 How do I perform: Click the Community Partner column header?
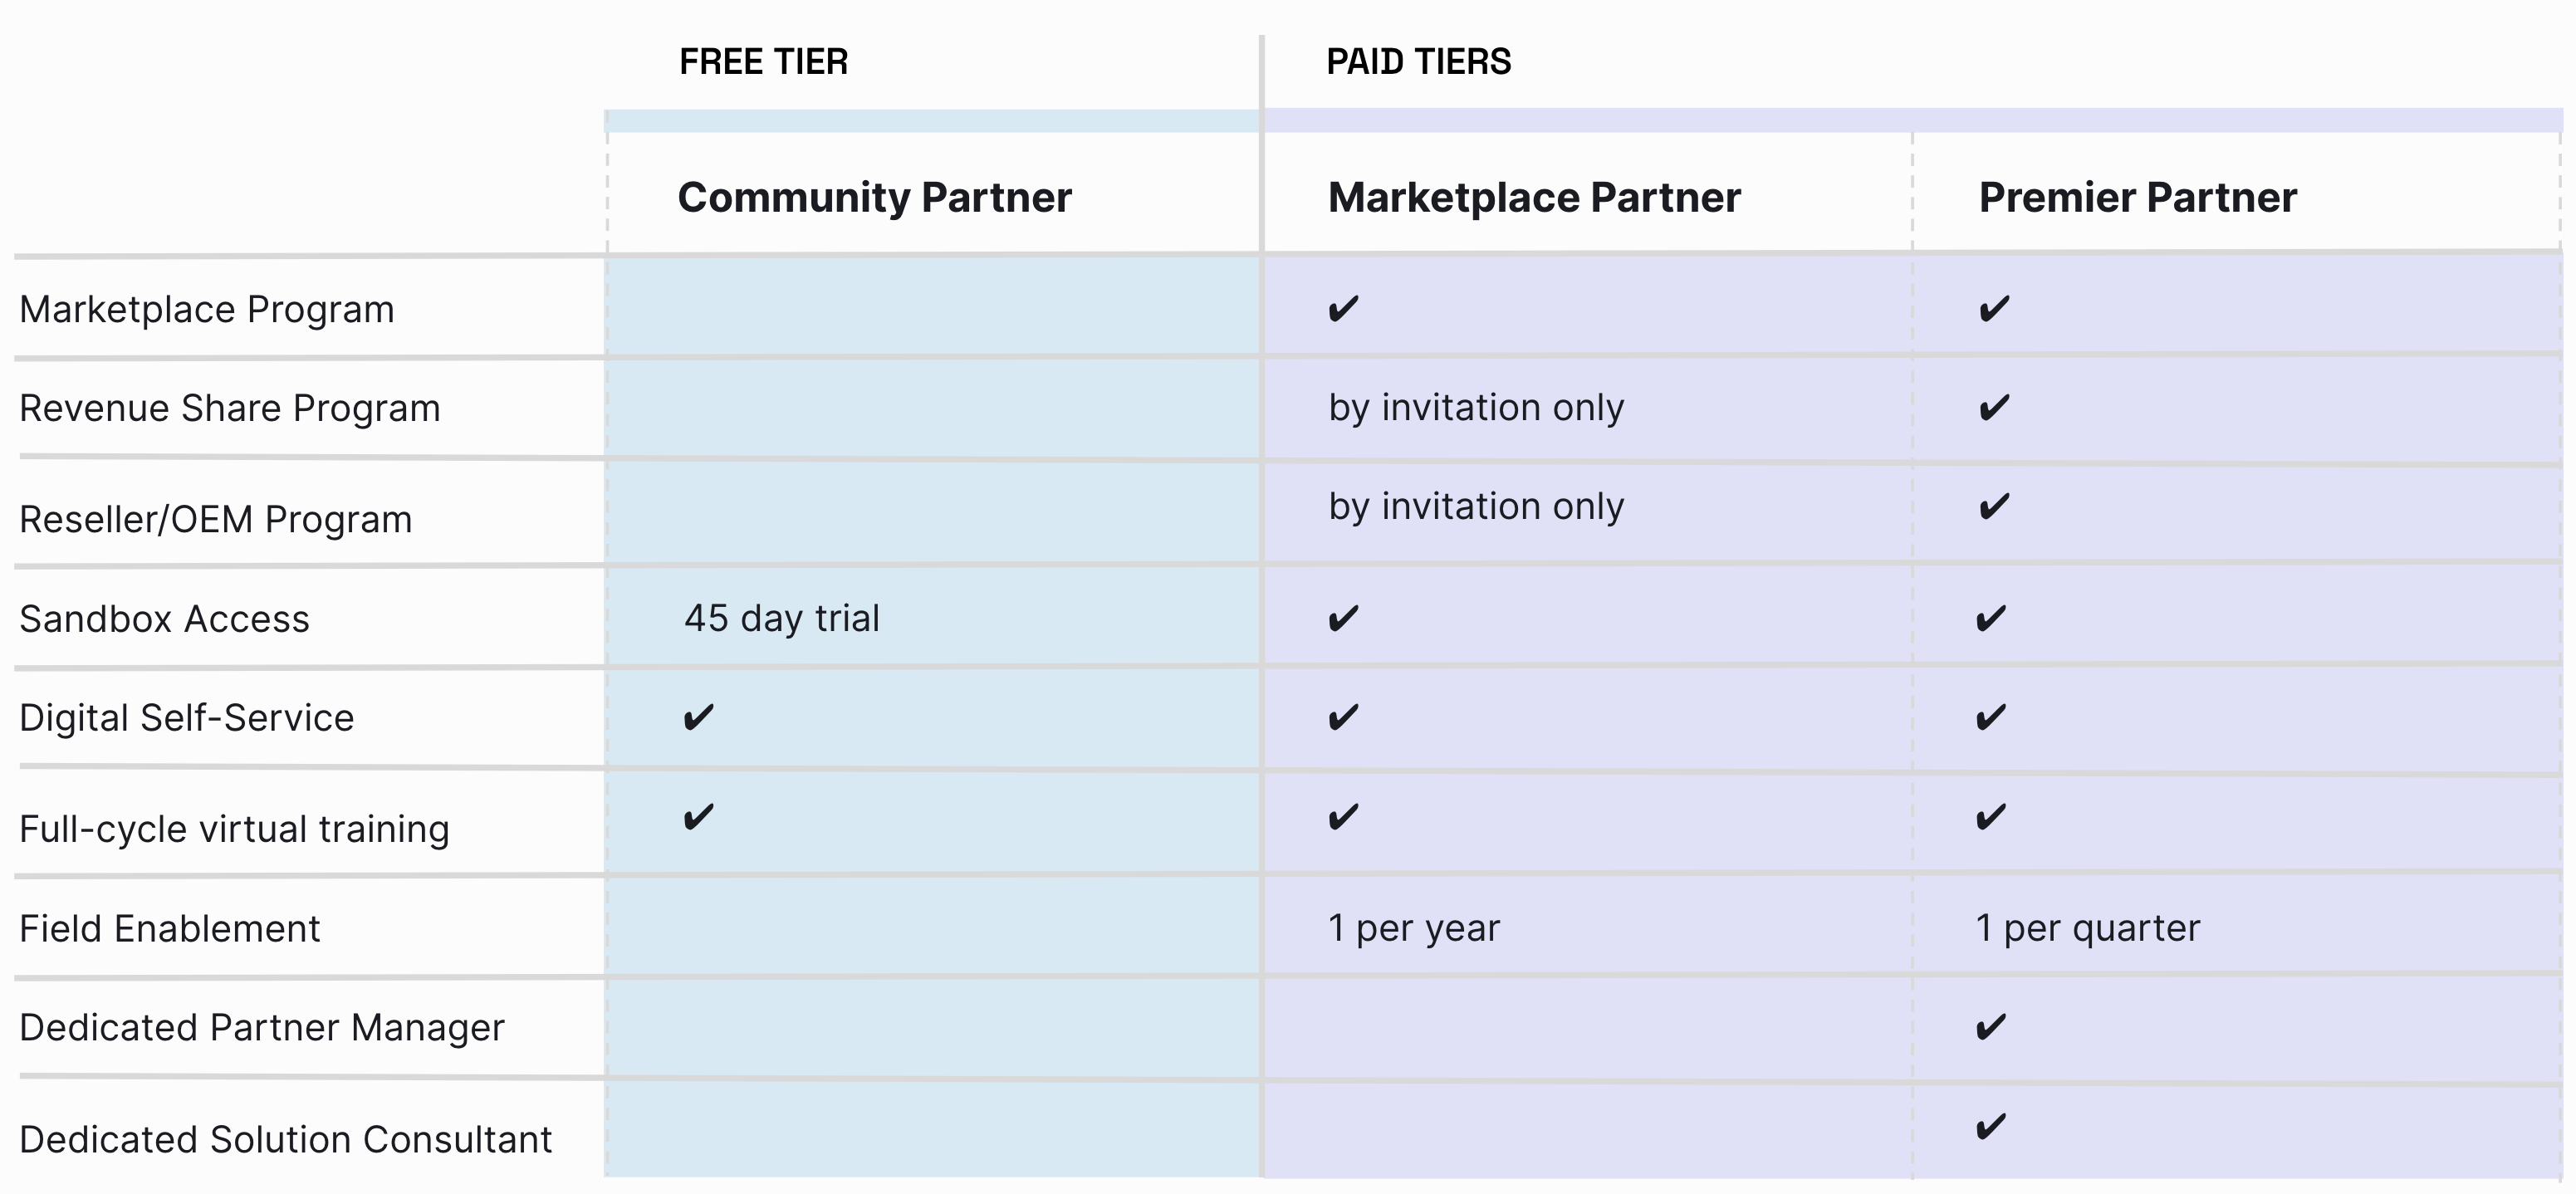click(x=874, y=198)
